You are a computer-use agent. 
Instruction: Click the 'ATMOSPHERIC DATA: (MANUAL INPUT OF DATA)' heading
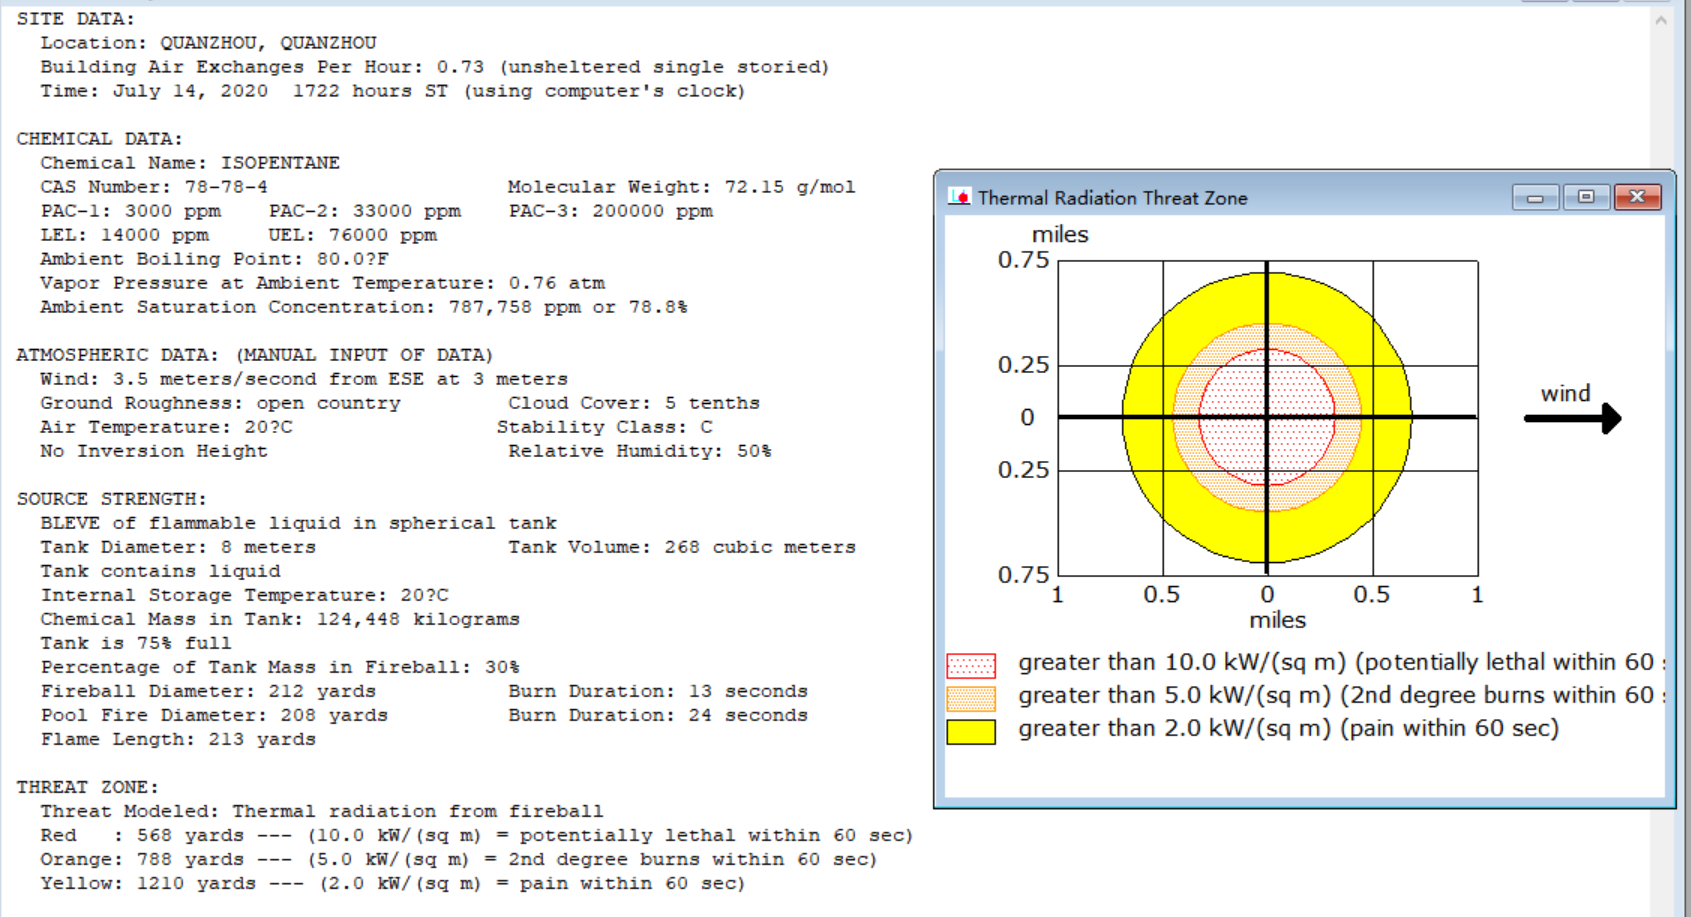(x=254, y=355)
